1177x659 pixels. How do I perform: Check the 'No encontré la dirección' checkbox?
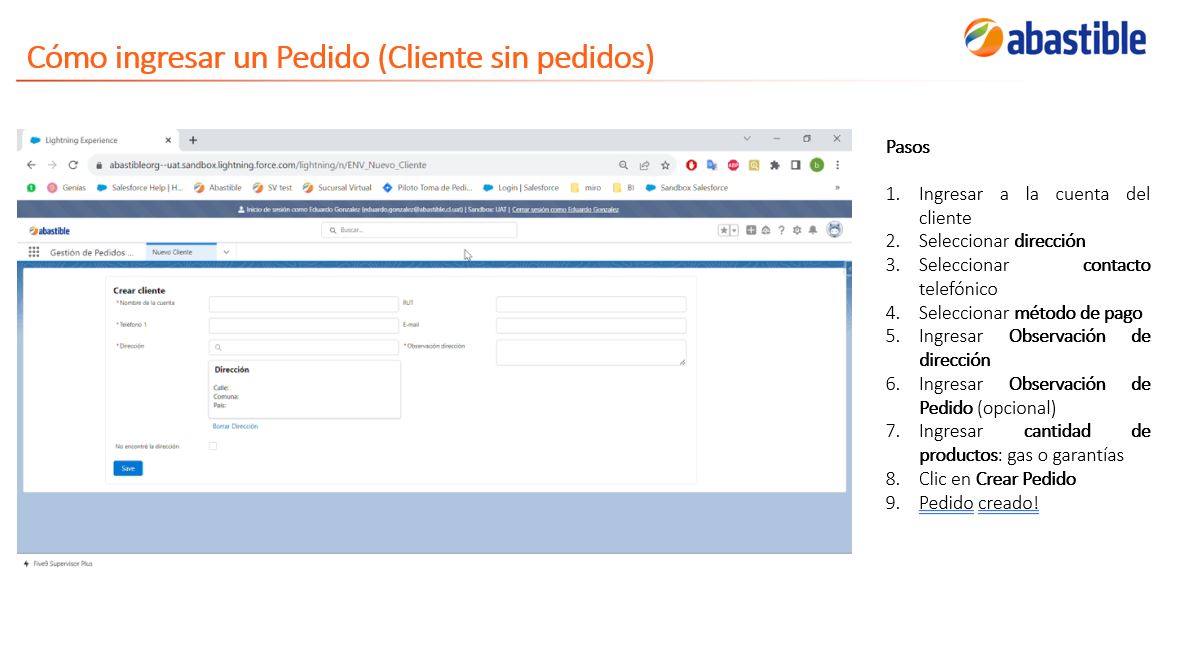(213, 446)
